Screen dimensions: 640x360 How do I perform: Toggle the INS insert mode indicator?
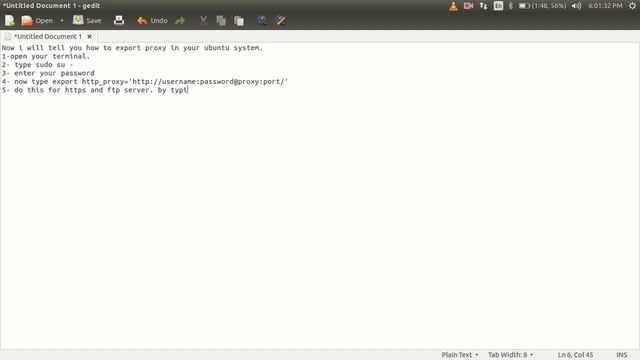pos(622,355)
